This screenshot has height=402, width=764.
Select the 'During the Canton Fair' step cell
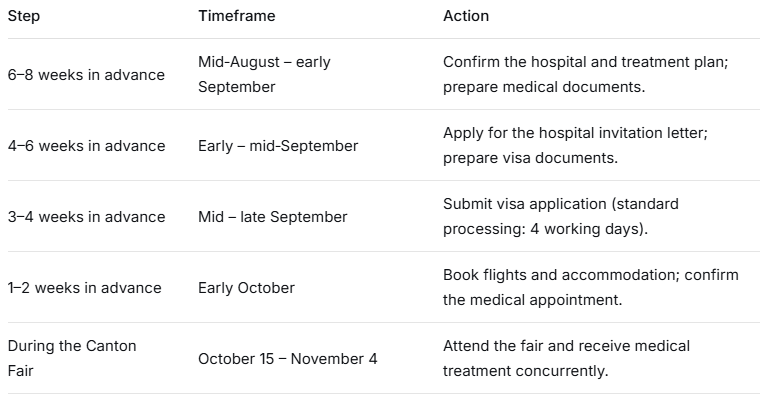pyautogui.click(x=72, y=359)
